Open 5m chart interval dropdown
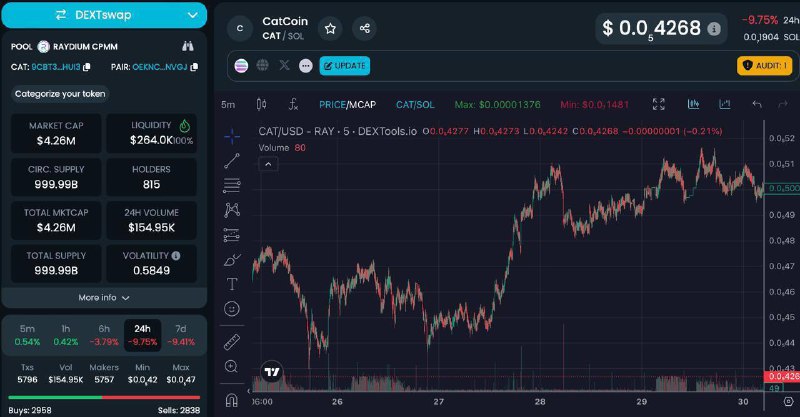Screen dimensions: 800x417 (228, 105)
